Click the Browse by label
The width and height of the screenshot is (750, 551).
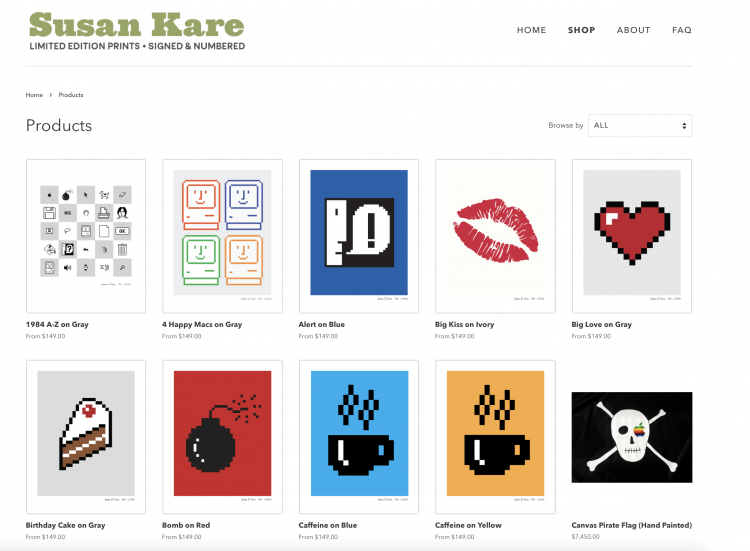click(x=566, y=125)
